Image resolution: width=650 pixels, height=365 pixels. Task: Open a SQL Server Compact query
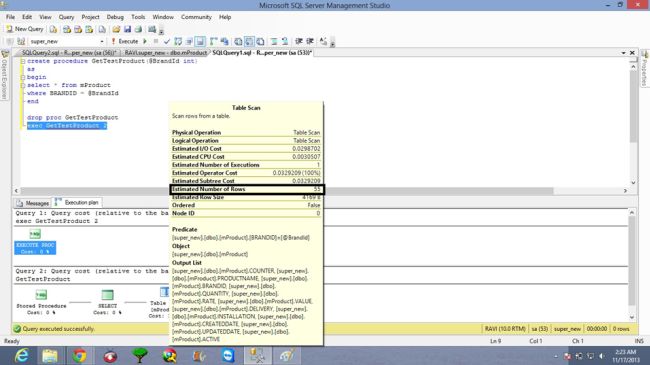pyautogui.click(x=102, y=29)
